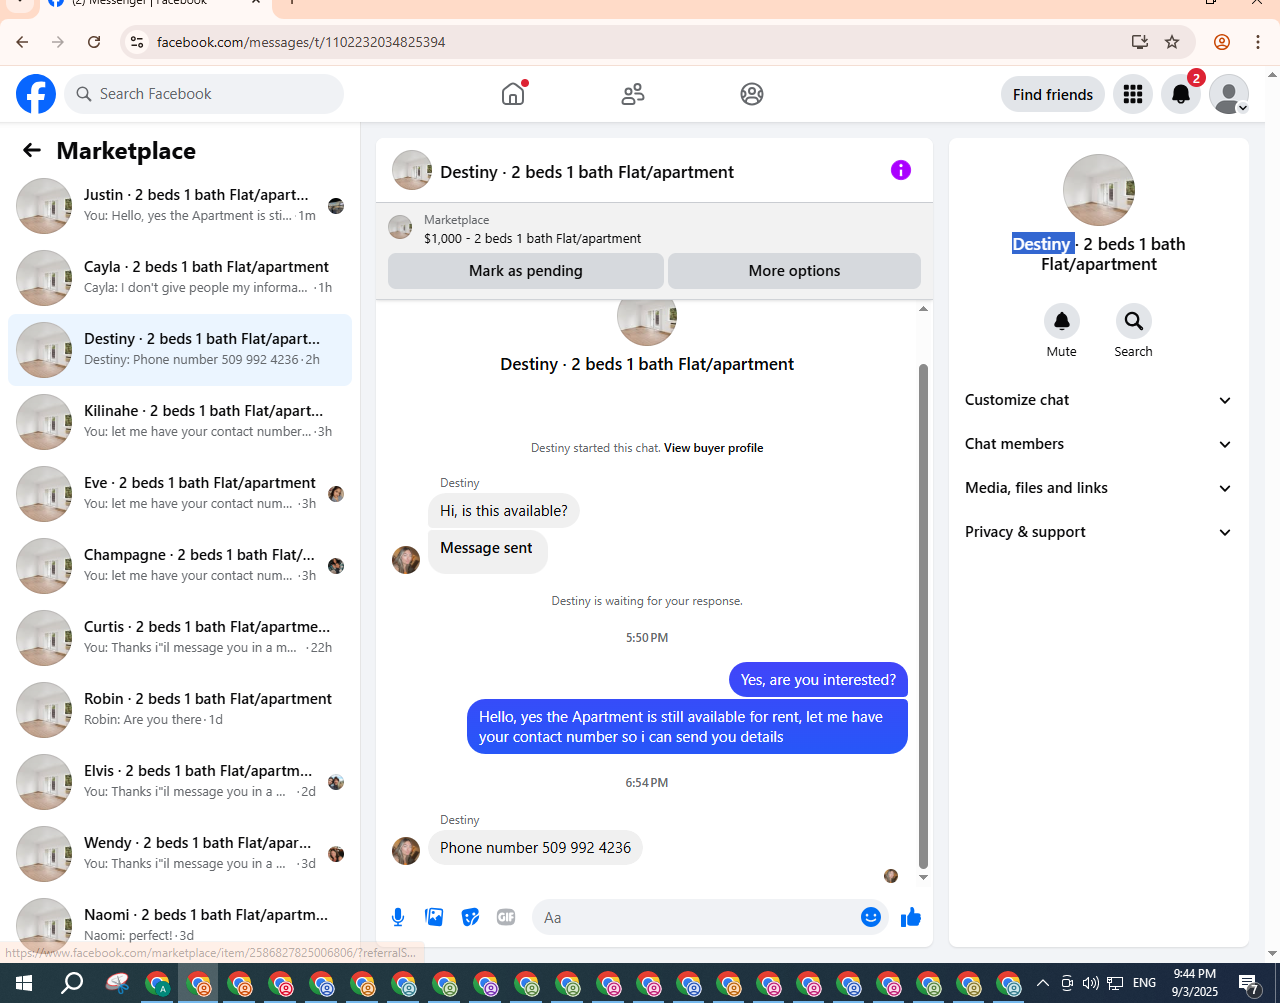1280x1003 pixels.
Task: Click the back arrow beside Marketplace
Action: 32,150
